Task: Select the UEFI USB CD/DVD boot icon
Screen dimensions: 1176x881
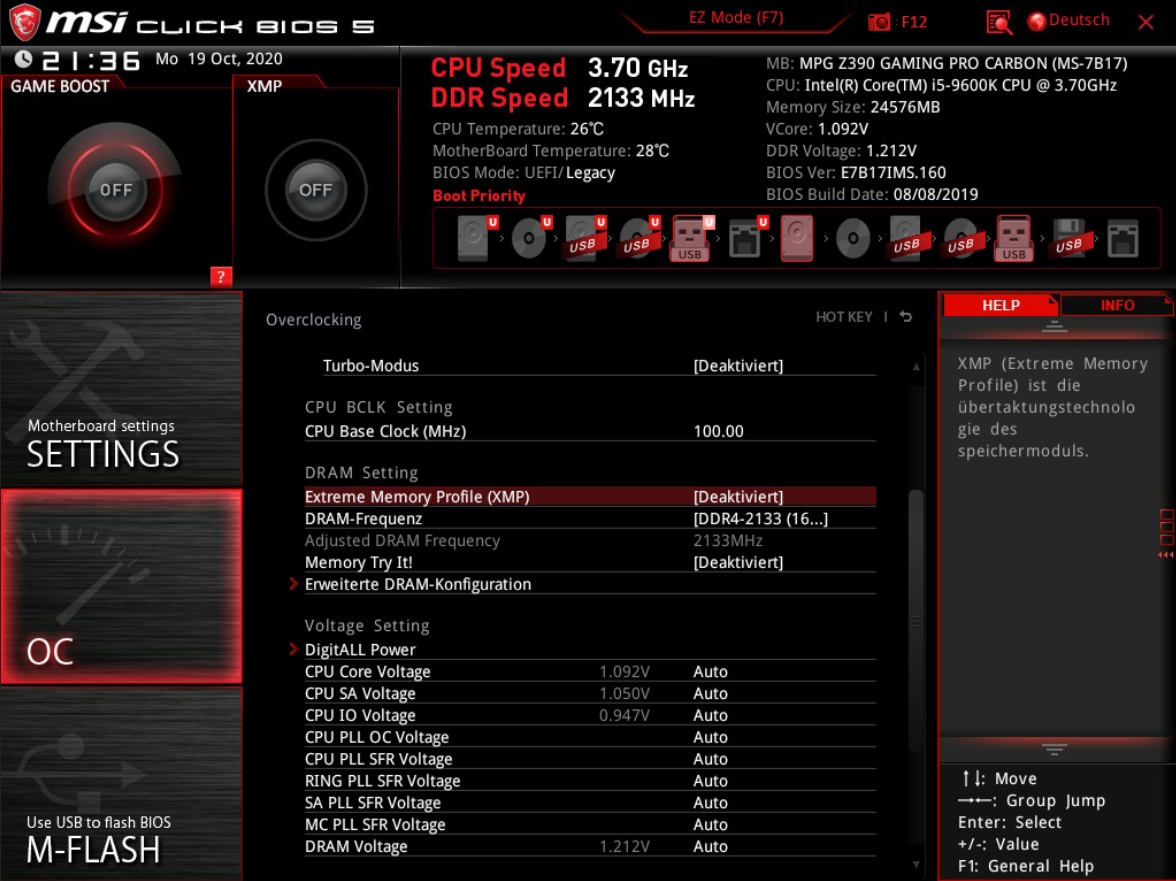Action: [638, 238]
